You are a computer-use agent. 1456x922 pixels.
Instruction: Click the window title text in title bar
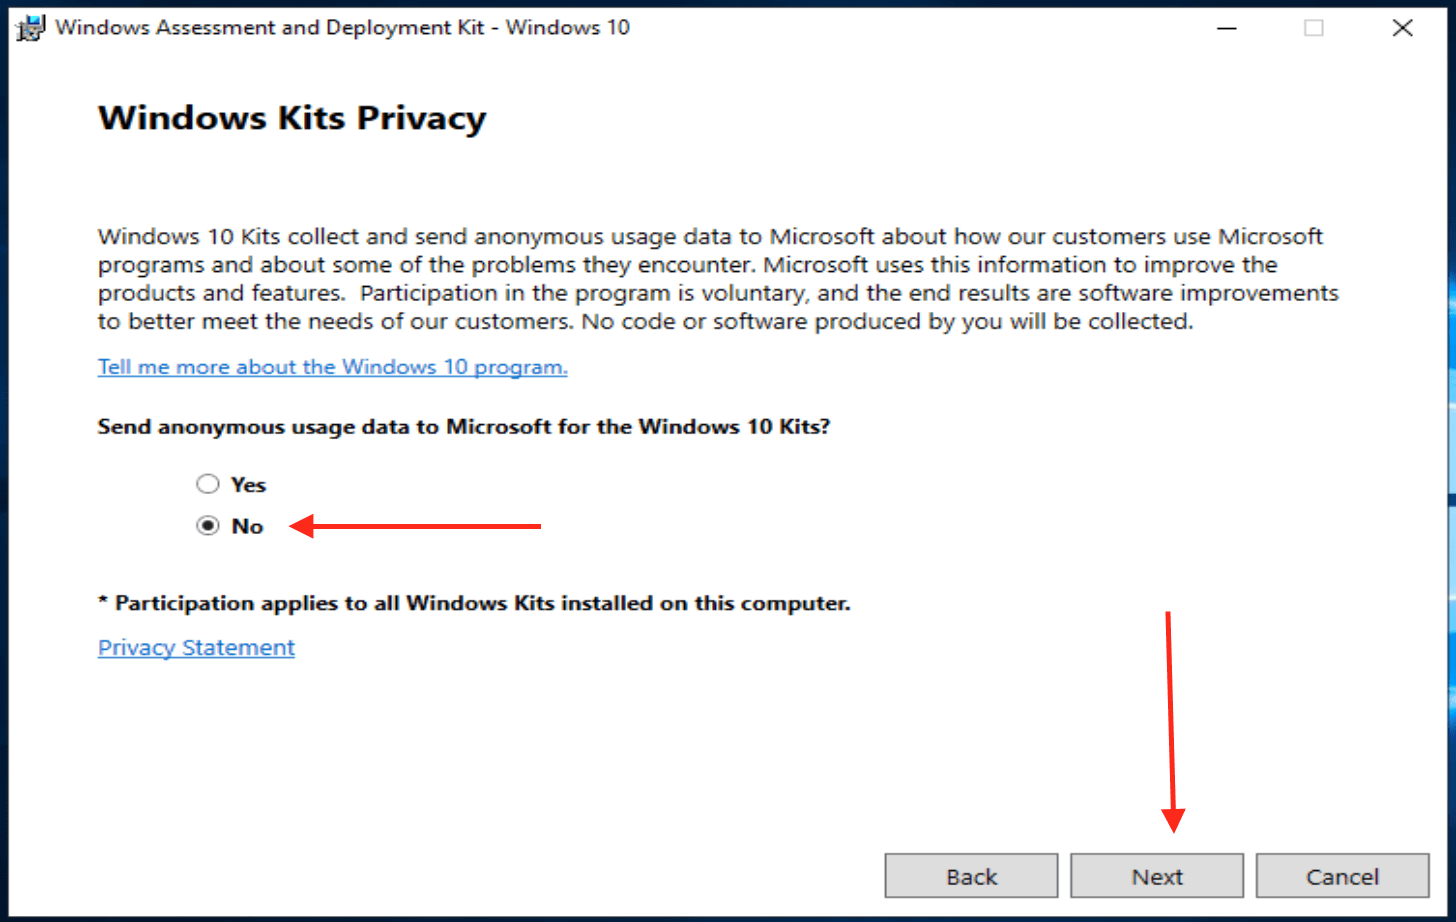(342, 28)
